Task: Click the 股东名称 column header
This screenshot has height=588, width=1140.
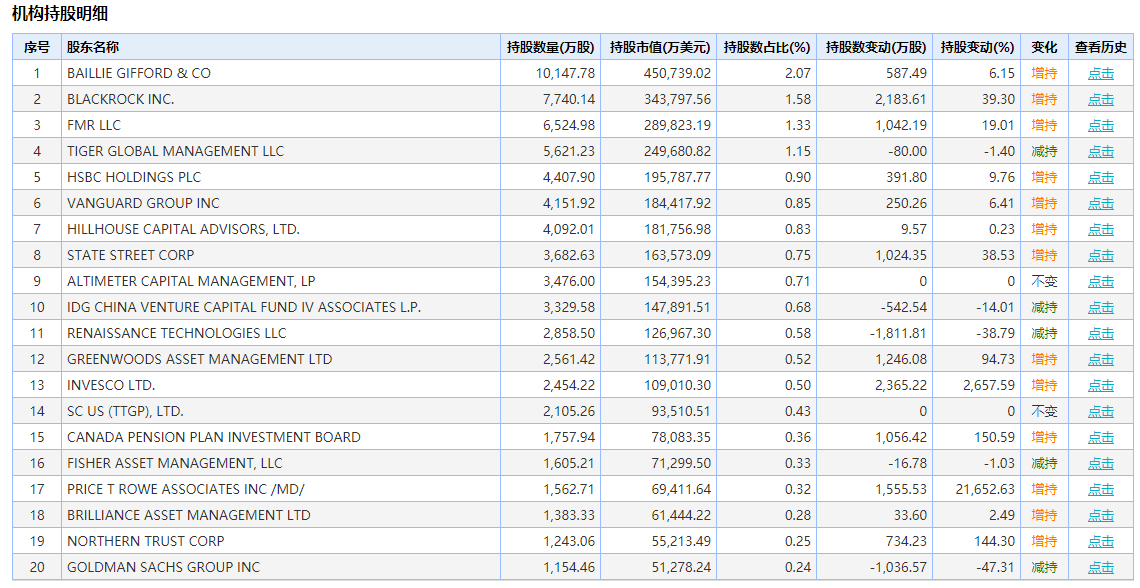Action: [92, 47]
